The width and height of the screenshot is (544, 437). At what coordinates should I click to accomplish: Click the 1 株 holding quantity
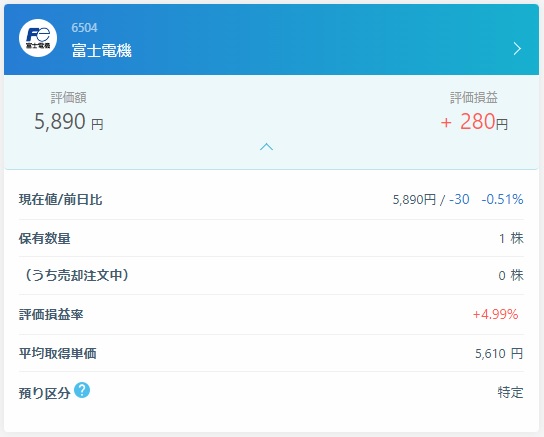tap(511, 239)
